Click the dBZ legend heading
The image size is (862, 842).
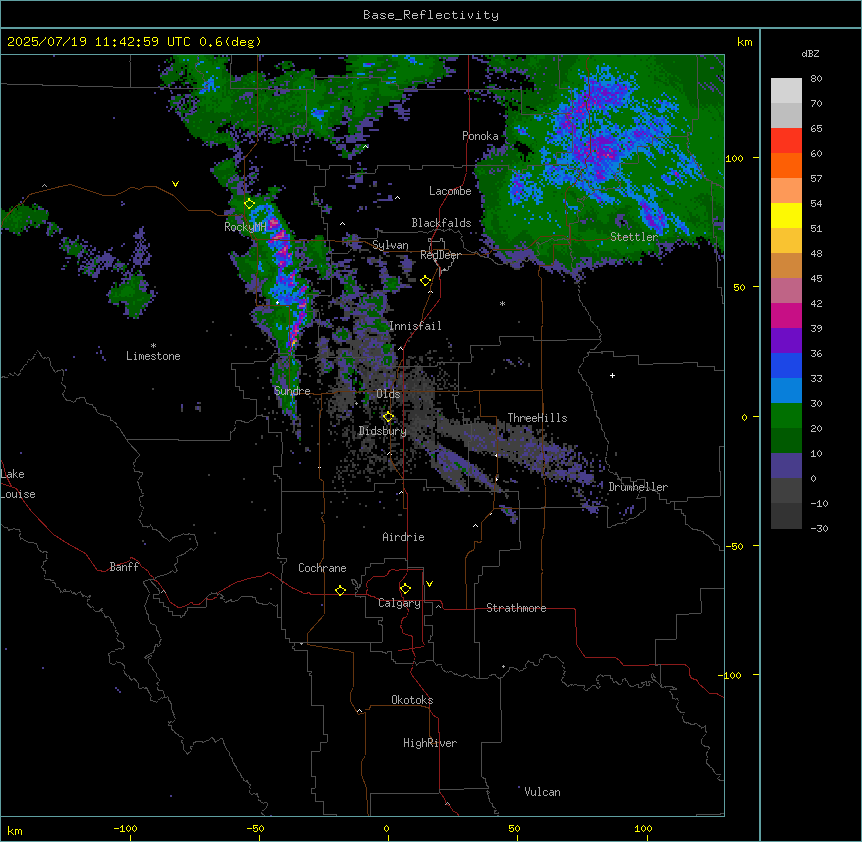click(x=810, y=53)
